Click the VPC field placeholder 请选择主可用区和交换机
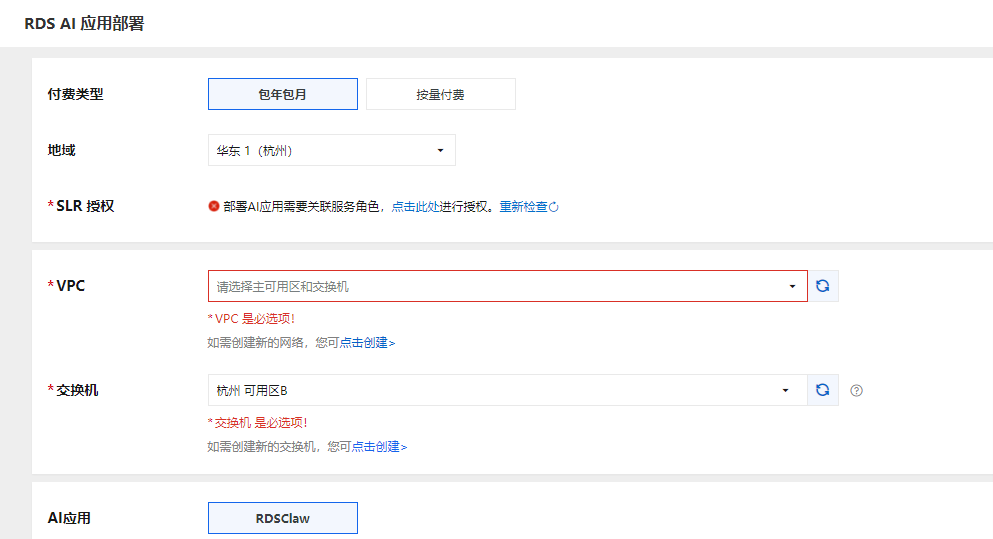Image resolution: width=993 pixels, height=539 pixels. [x=283, y=286]
